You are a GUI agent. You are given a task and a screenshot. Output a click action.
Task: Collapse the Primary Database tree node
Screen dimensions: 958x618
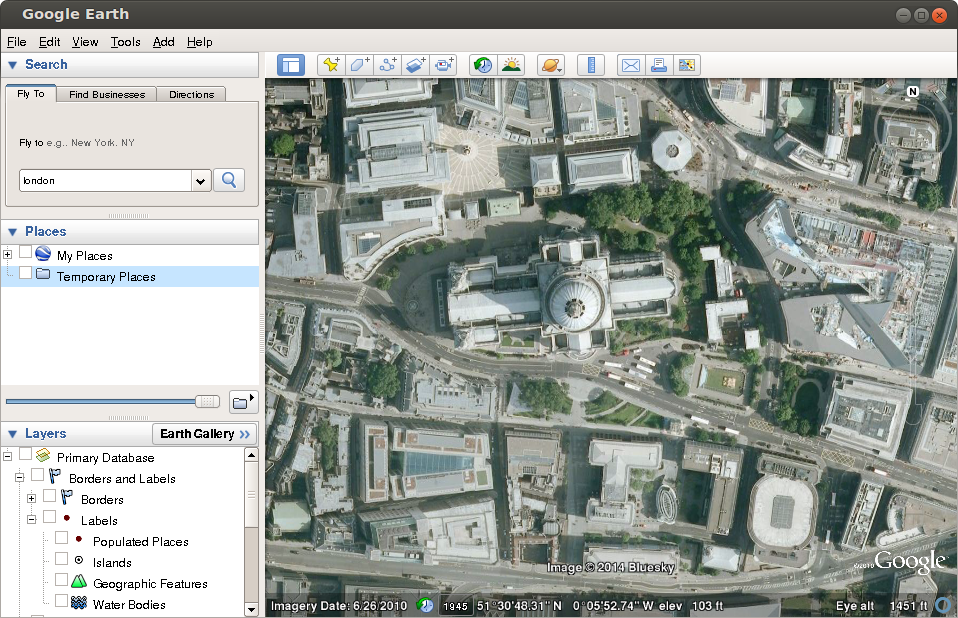coord(7,456)
